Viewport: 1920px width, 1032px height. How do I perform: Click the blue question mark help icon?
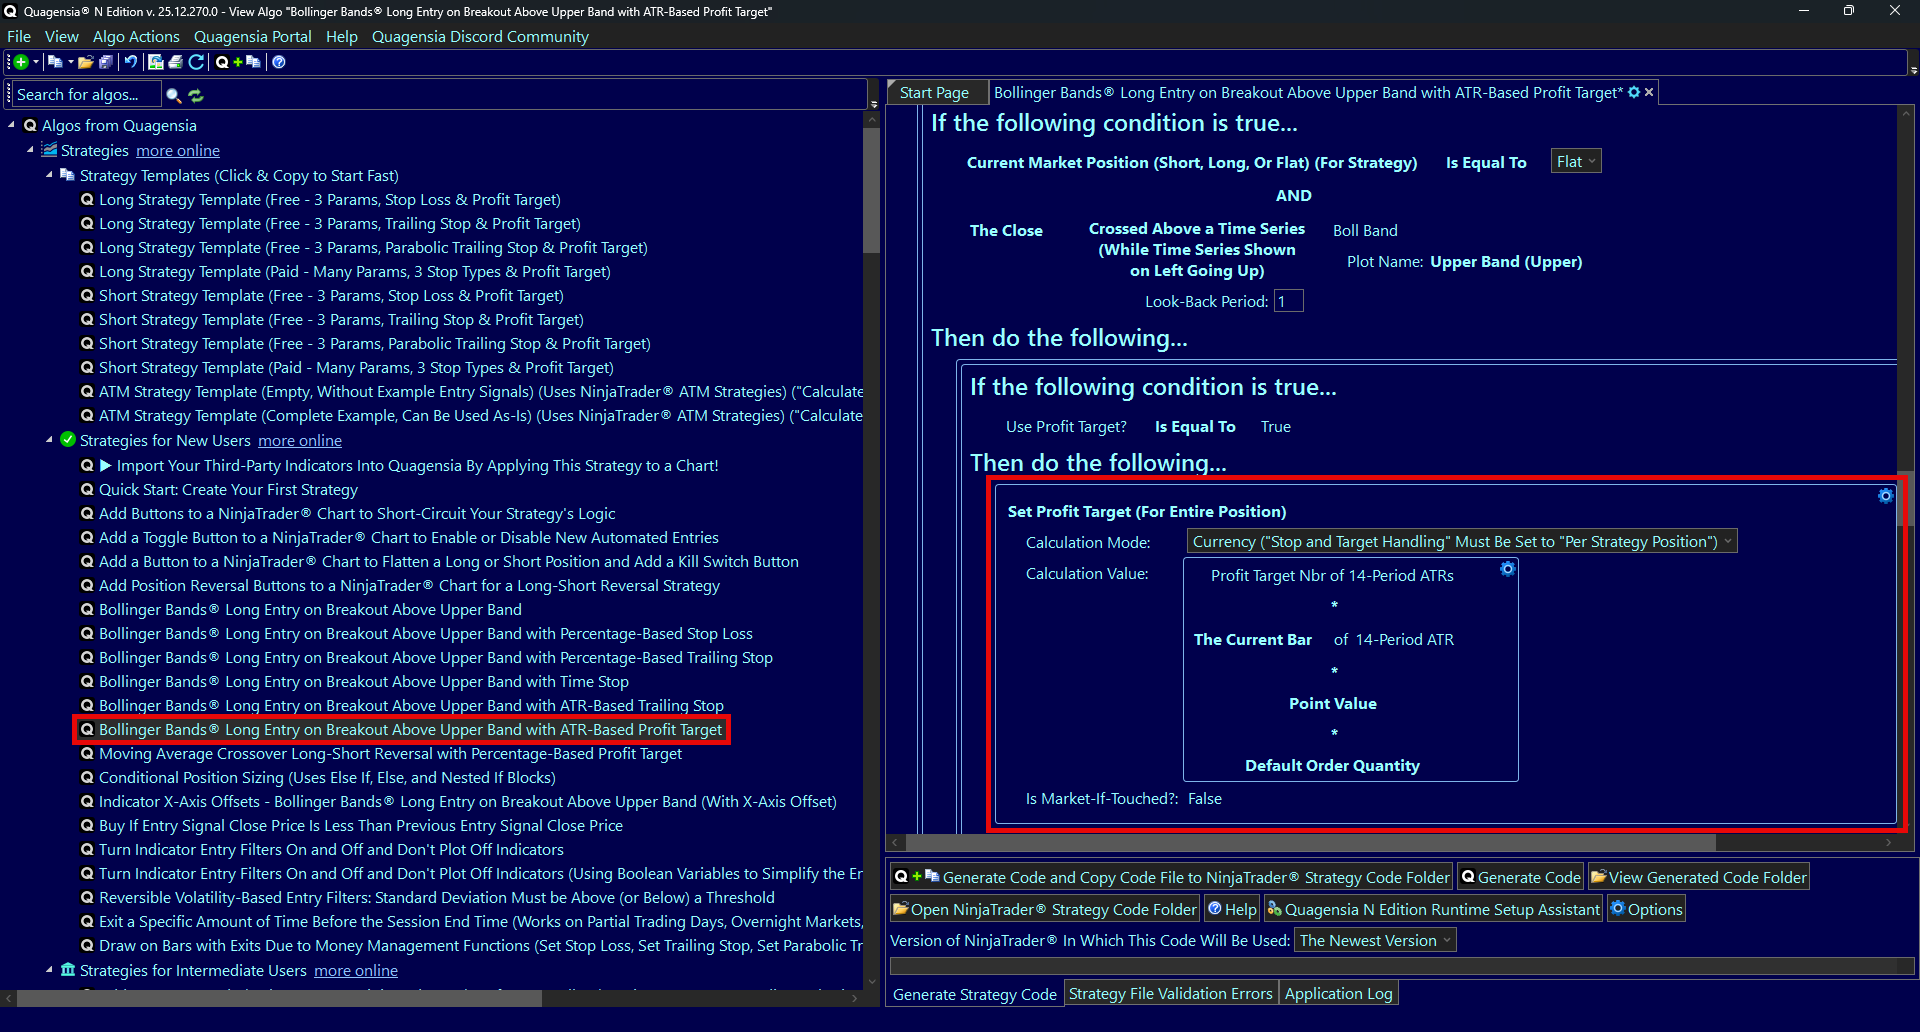point(279,62)
